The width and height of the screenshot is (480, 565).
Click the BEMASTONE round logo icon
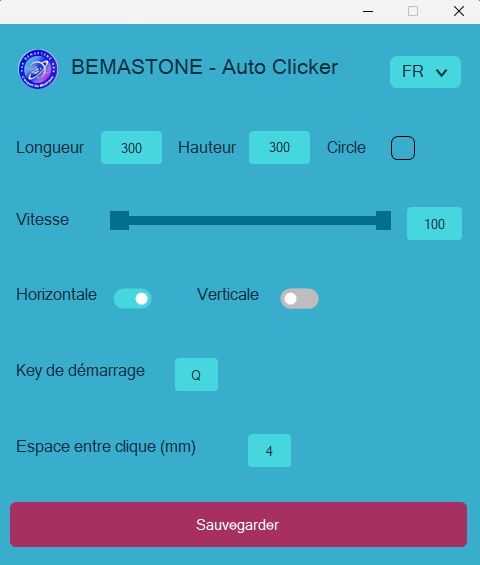click(x=38, y=69)
